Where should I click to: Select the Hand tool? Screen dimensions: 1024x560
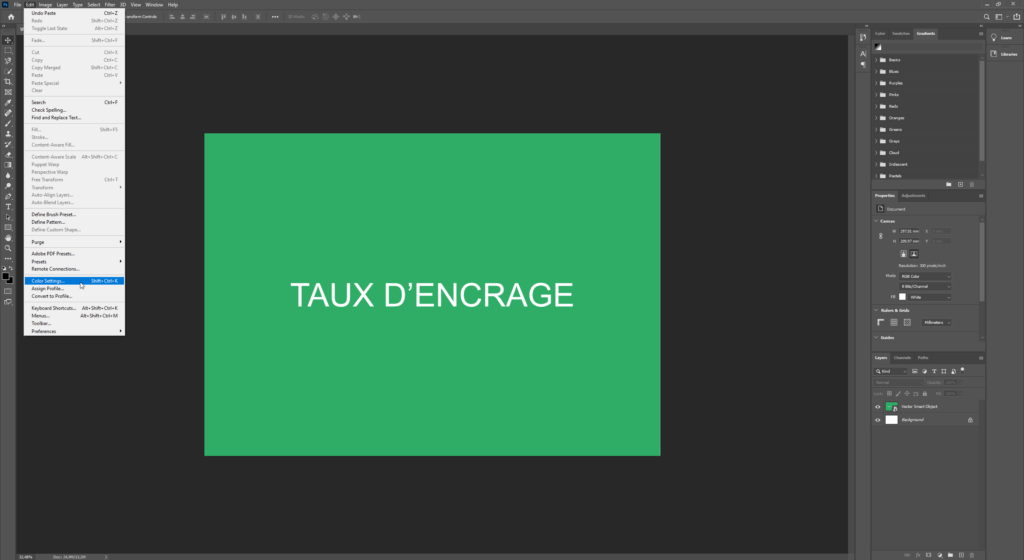click(8, 238)
